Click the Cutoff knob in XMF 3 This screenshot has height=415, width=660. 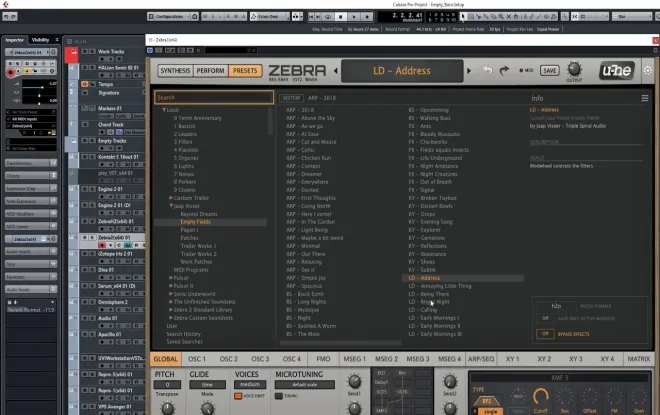pyautogui.click(x=541, y=397)
